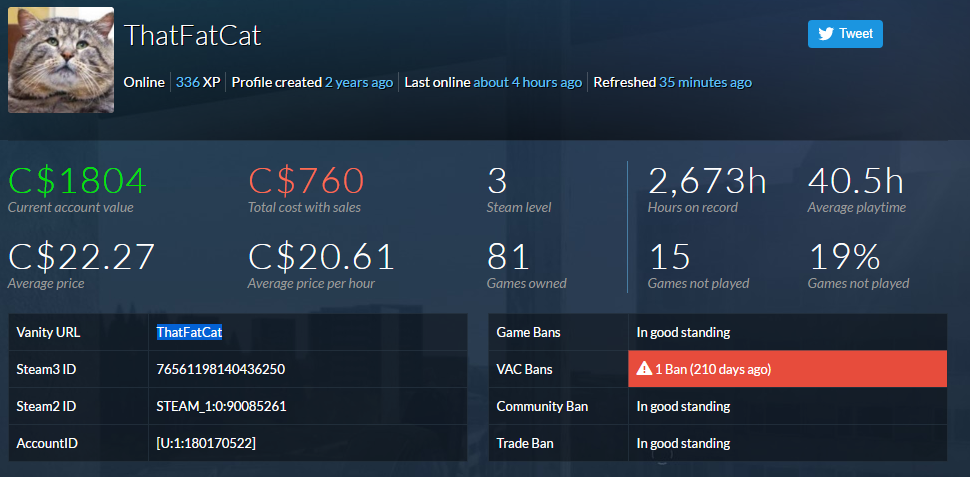The width and height of the screenshot is (970, 477).
Task: Open the 336 XP link
Action: click(187, 82)
